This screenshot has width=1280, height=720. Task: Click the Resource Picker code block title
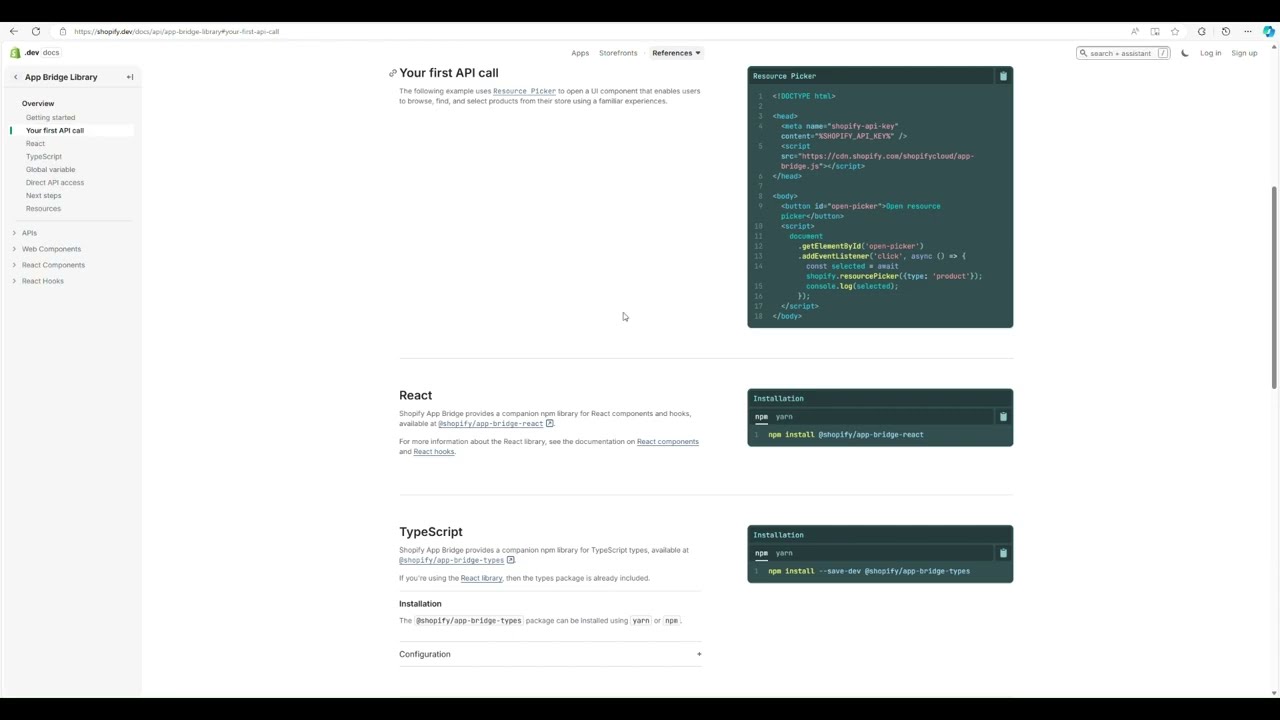[x=784, y=76]
